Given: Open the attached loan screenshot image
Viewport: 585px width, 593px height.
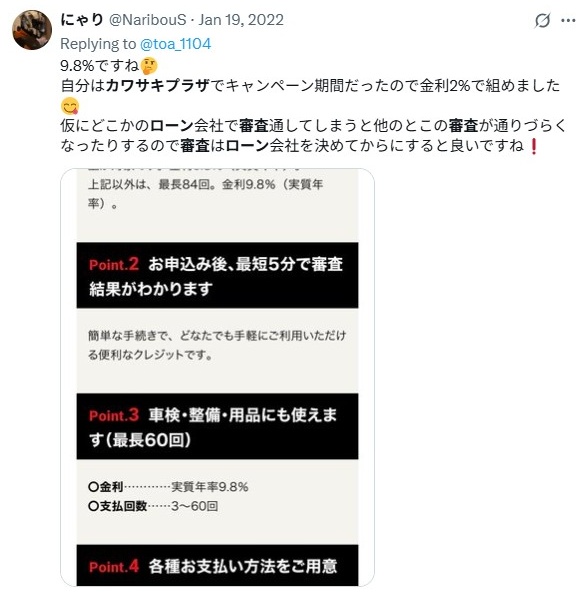Looking at the screenshot, I should pos(217,377).
